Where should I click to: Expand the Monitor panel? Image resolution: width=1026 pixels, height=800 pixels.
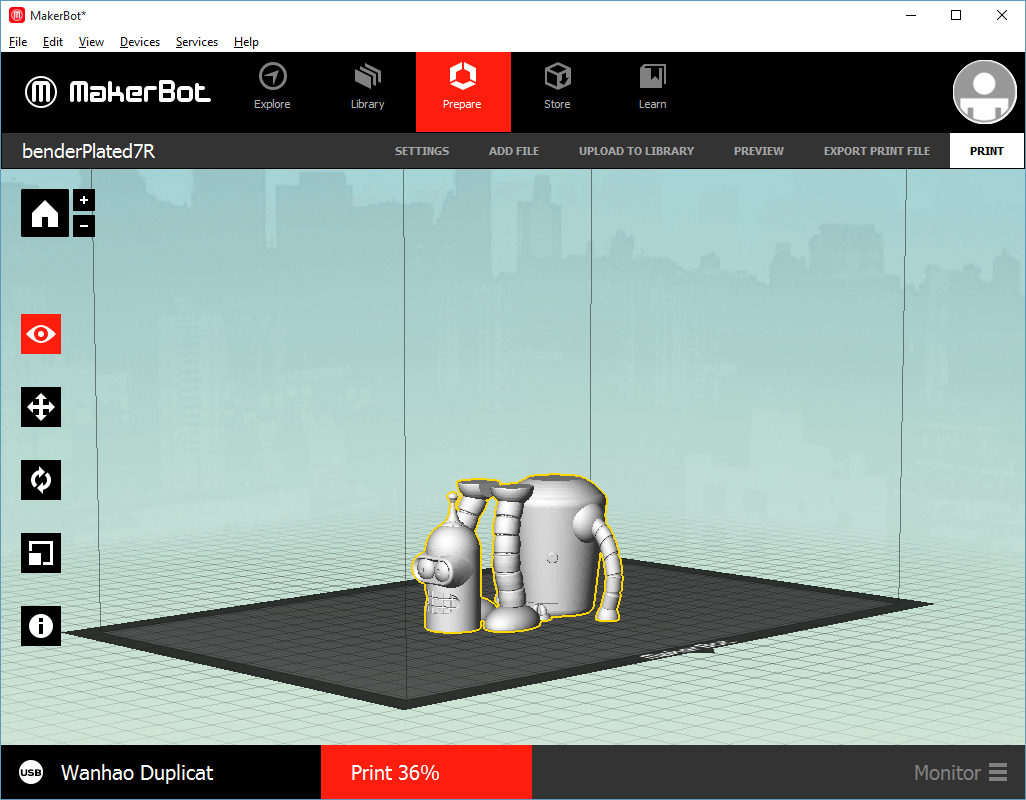[961, 773]
